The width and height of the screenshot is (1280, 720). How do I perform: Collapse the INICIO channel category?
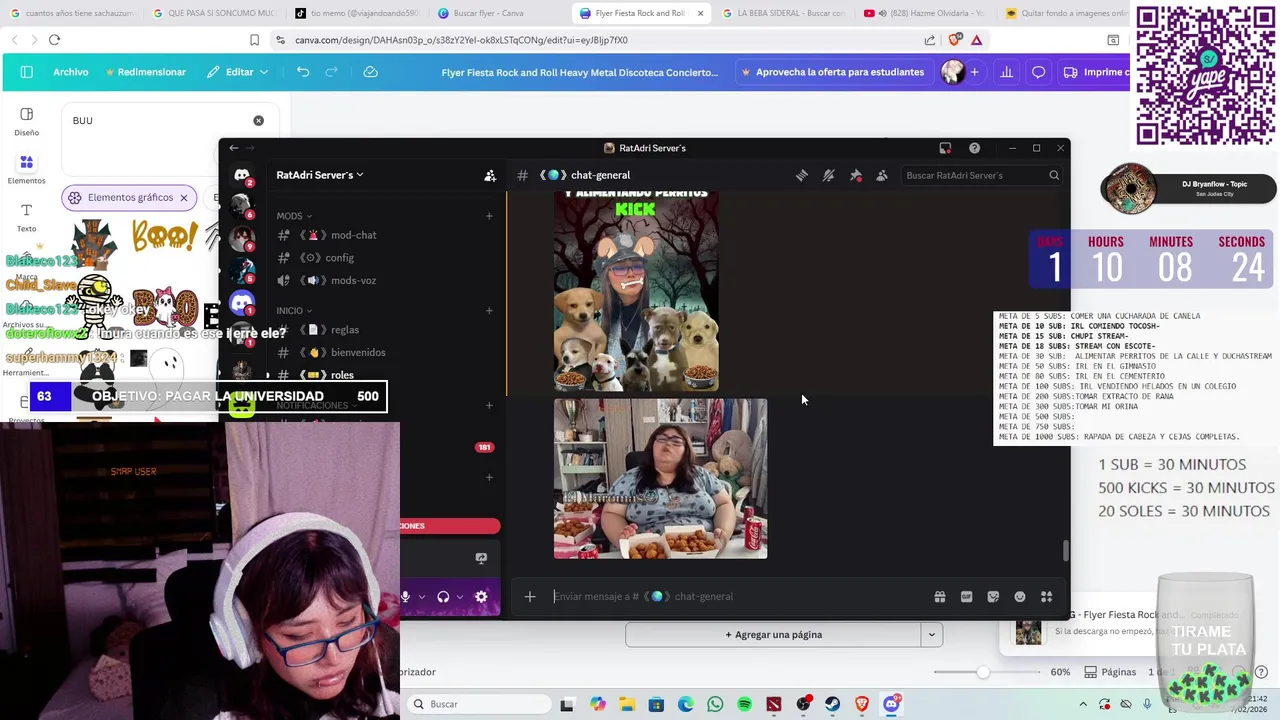click(294, 311)
